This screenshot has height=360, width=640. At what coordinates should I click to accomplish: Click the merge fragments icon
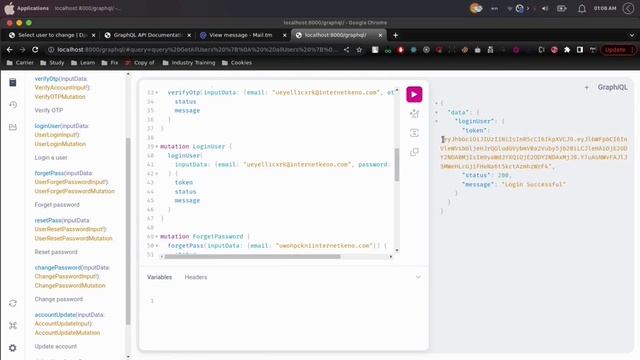(x=414, y=133)
